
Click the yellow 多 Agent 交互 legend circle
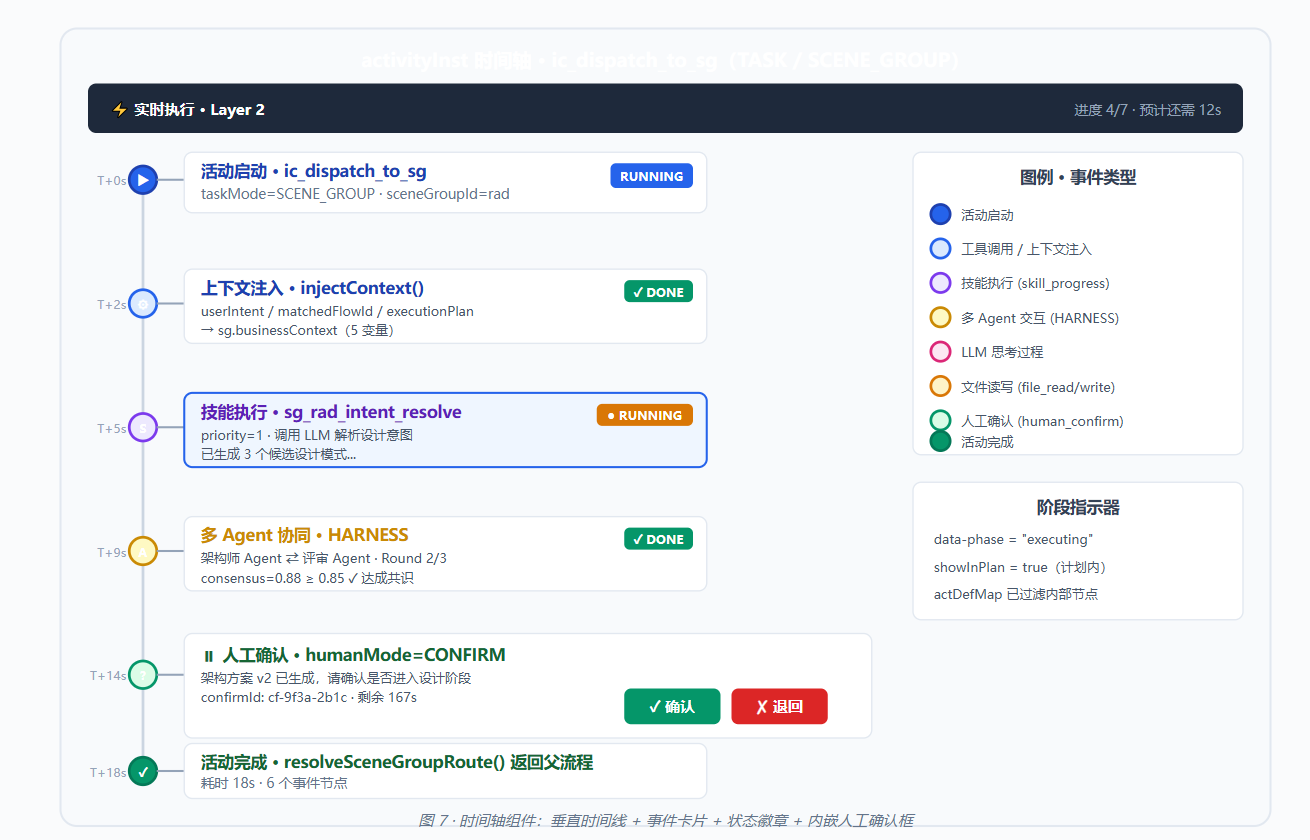940,317
